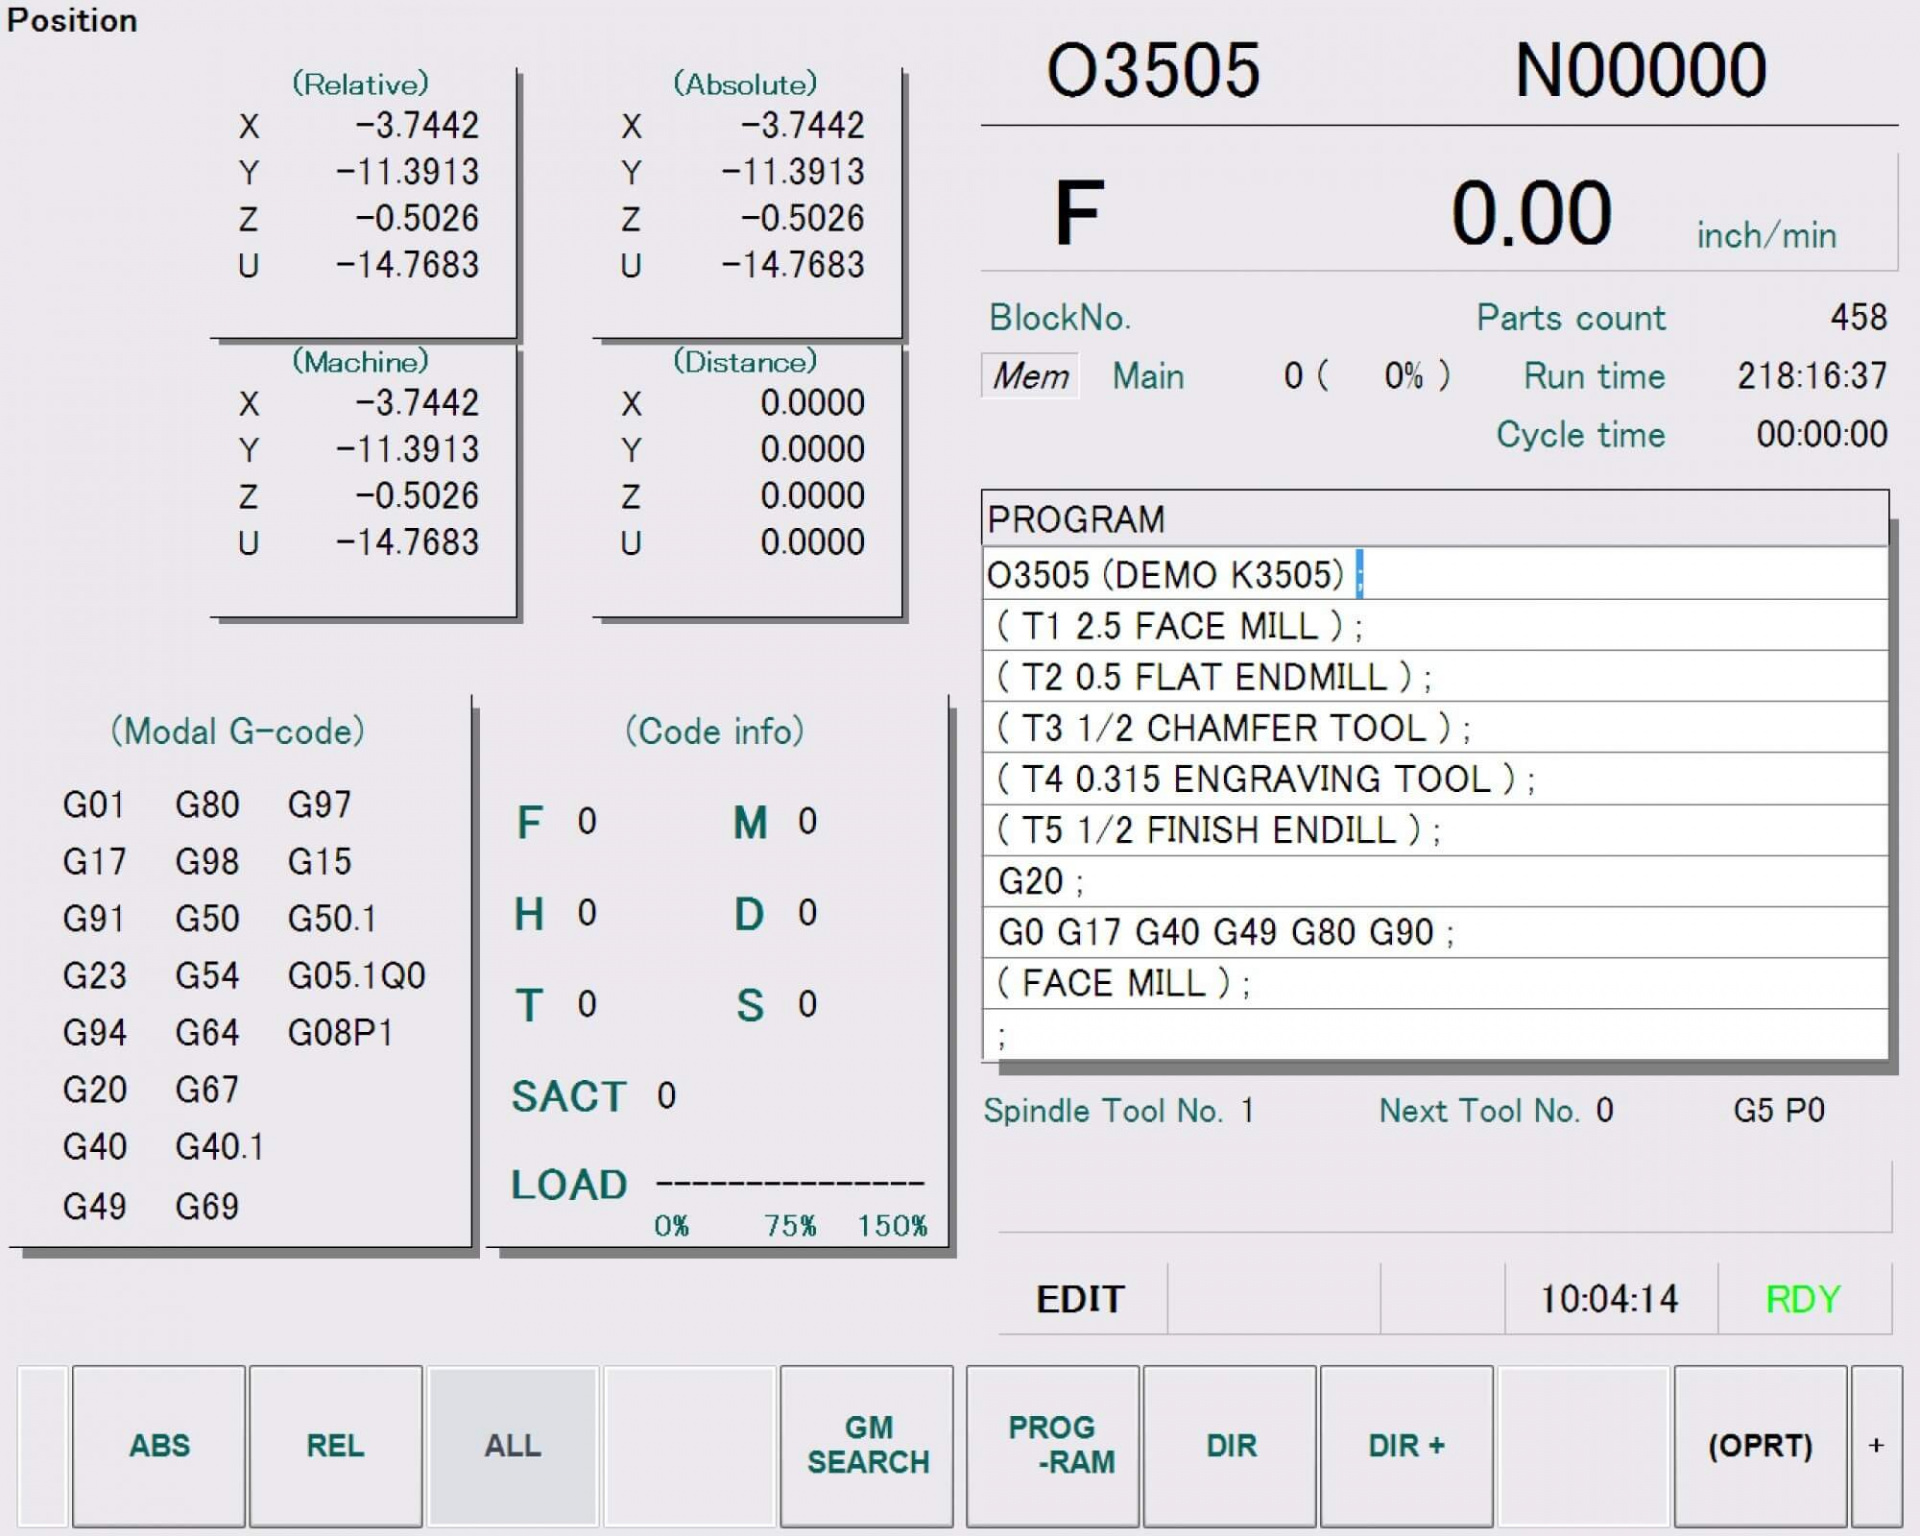Image resolution: width=1920 pixels, height=1536 pixels.
Task: Open GM SEARCH softkey
Action: pyautogui.click(x=867, y=1445)
